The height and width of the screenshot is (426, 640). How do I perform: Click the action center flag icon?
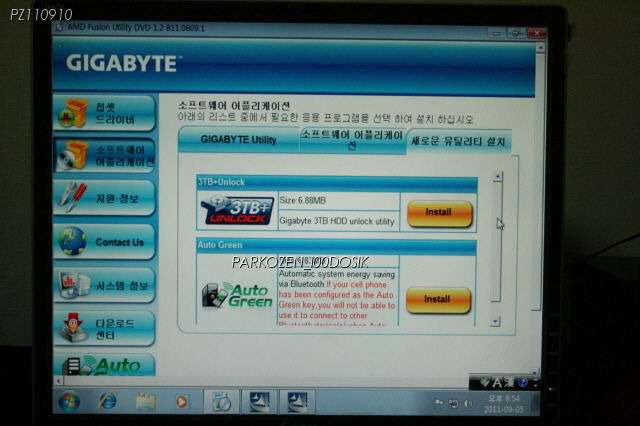tap(439, 403)
